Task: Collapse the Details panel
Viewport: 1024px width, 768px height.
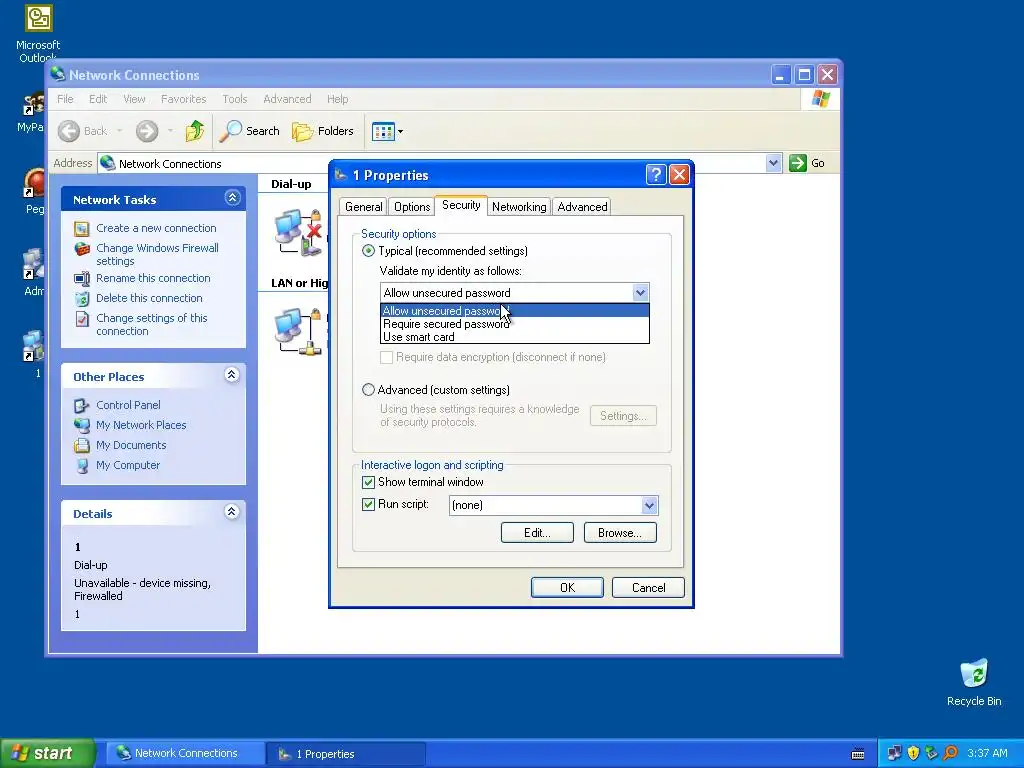Action: click(x=232, y=512)
